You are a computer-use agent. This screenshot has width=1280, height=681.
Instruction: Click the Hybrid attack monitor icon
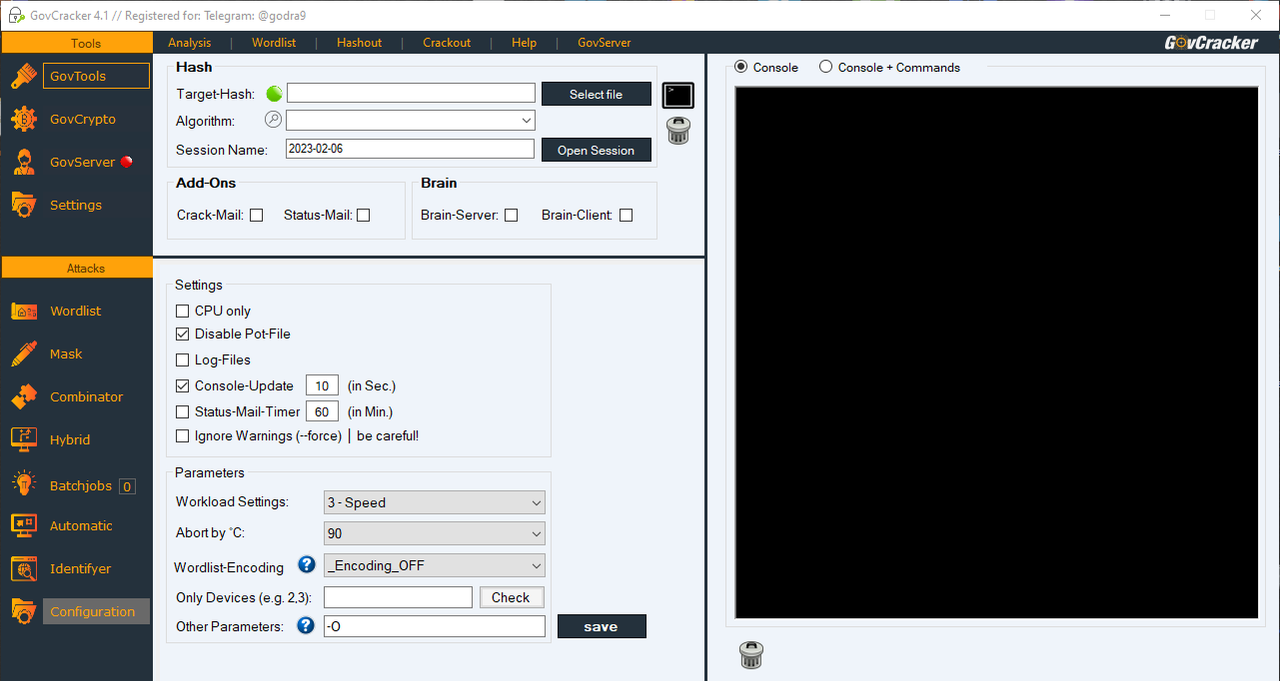[x=24, y=440]
